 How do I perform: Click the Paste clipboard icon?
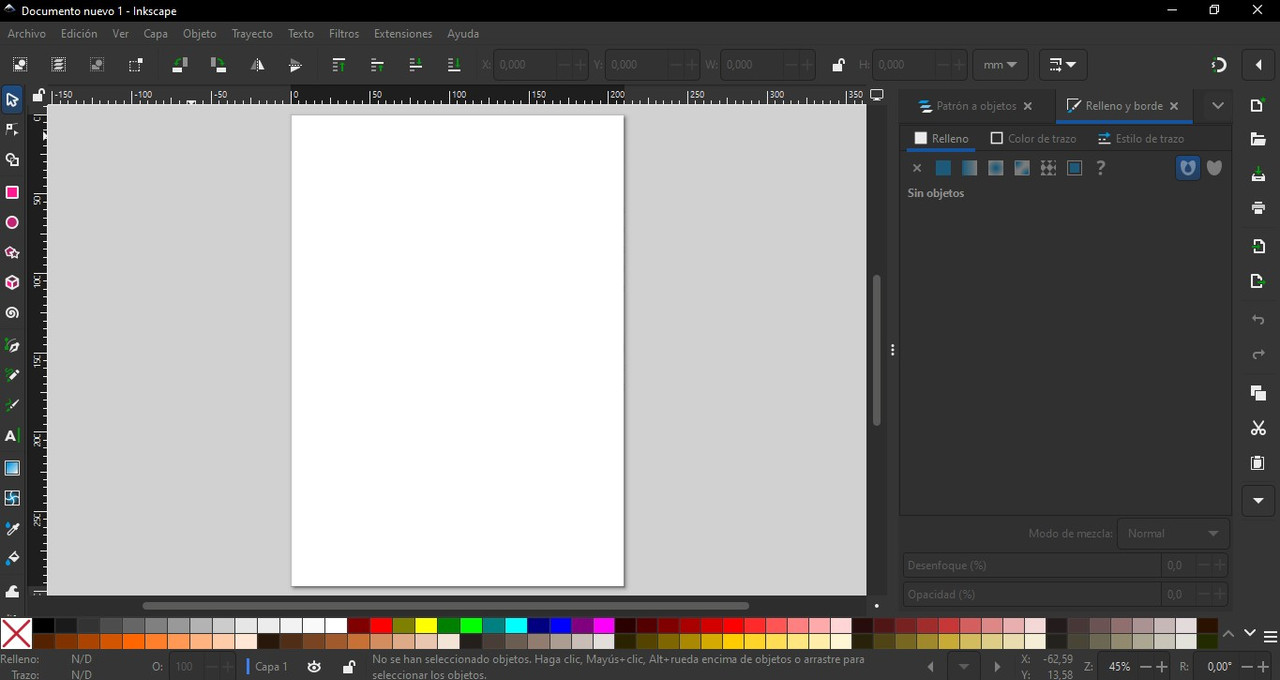click(1258, 463)
